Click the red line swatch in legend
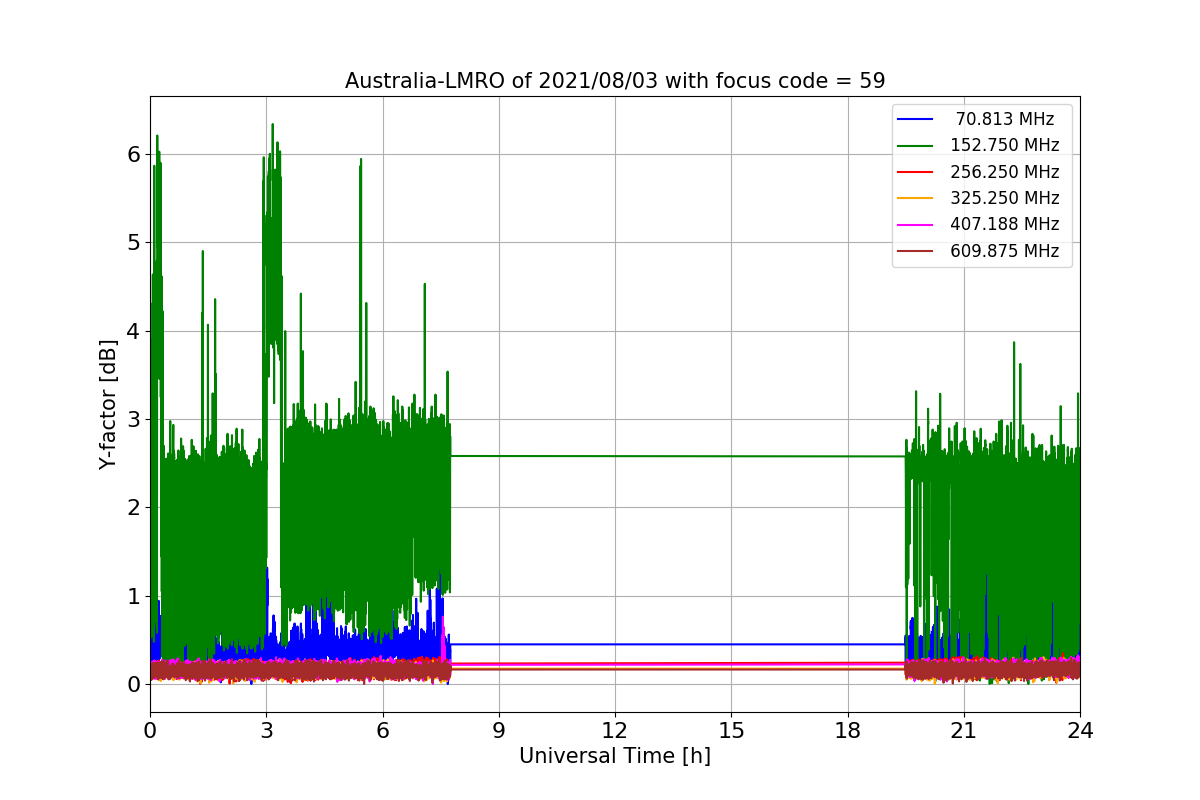Viewport: 1200px width, 800px height. coord(916,172)
